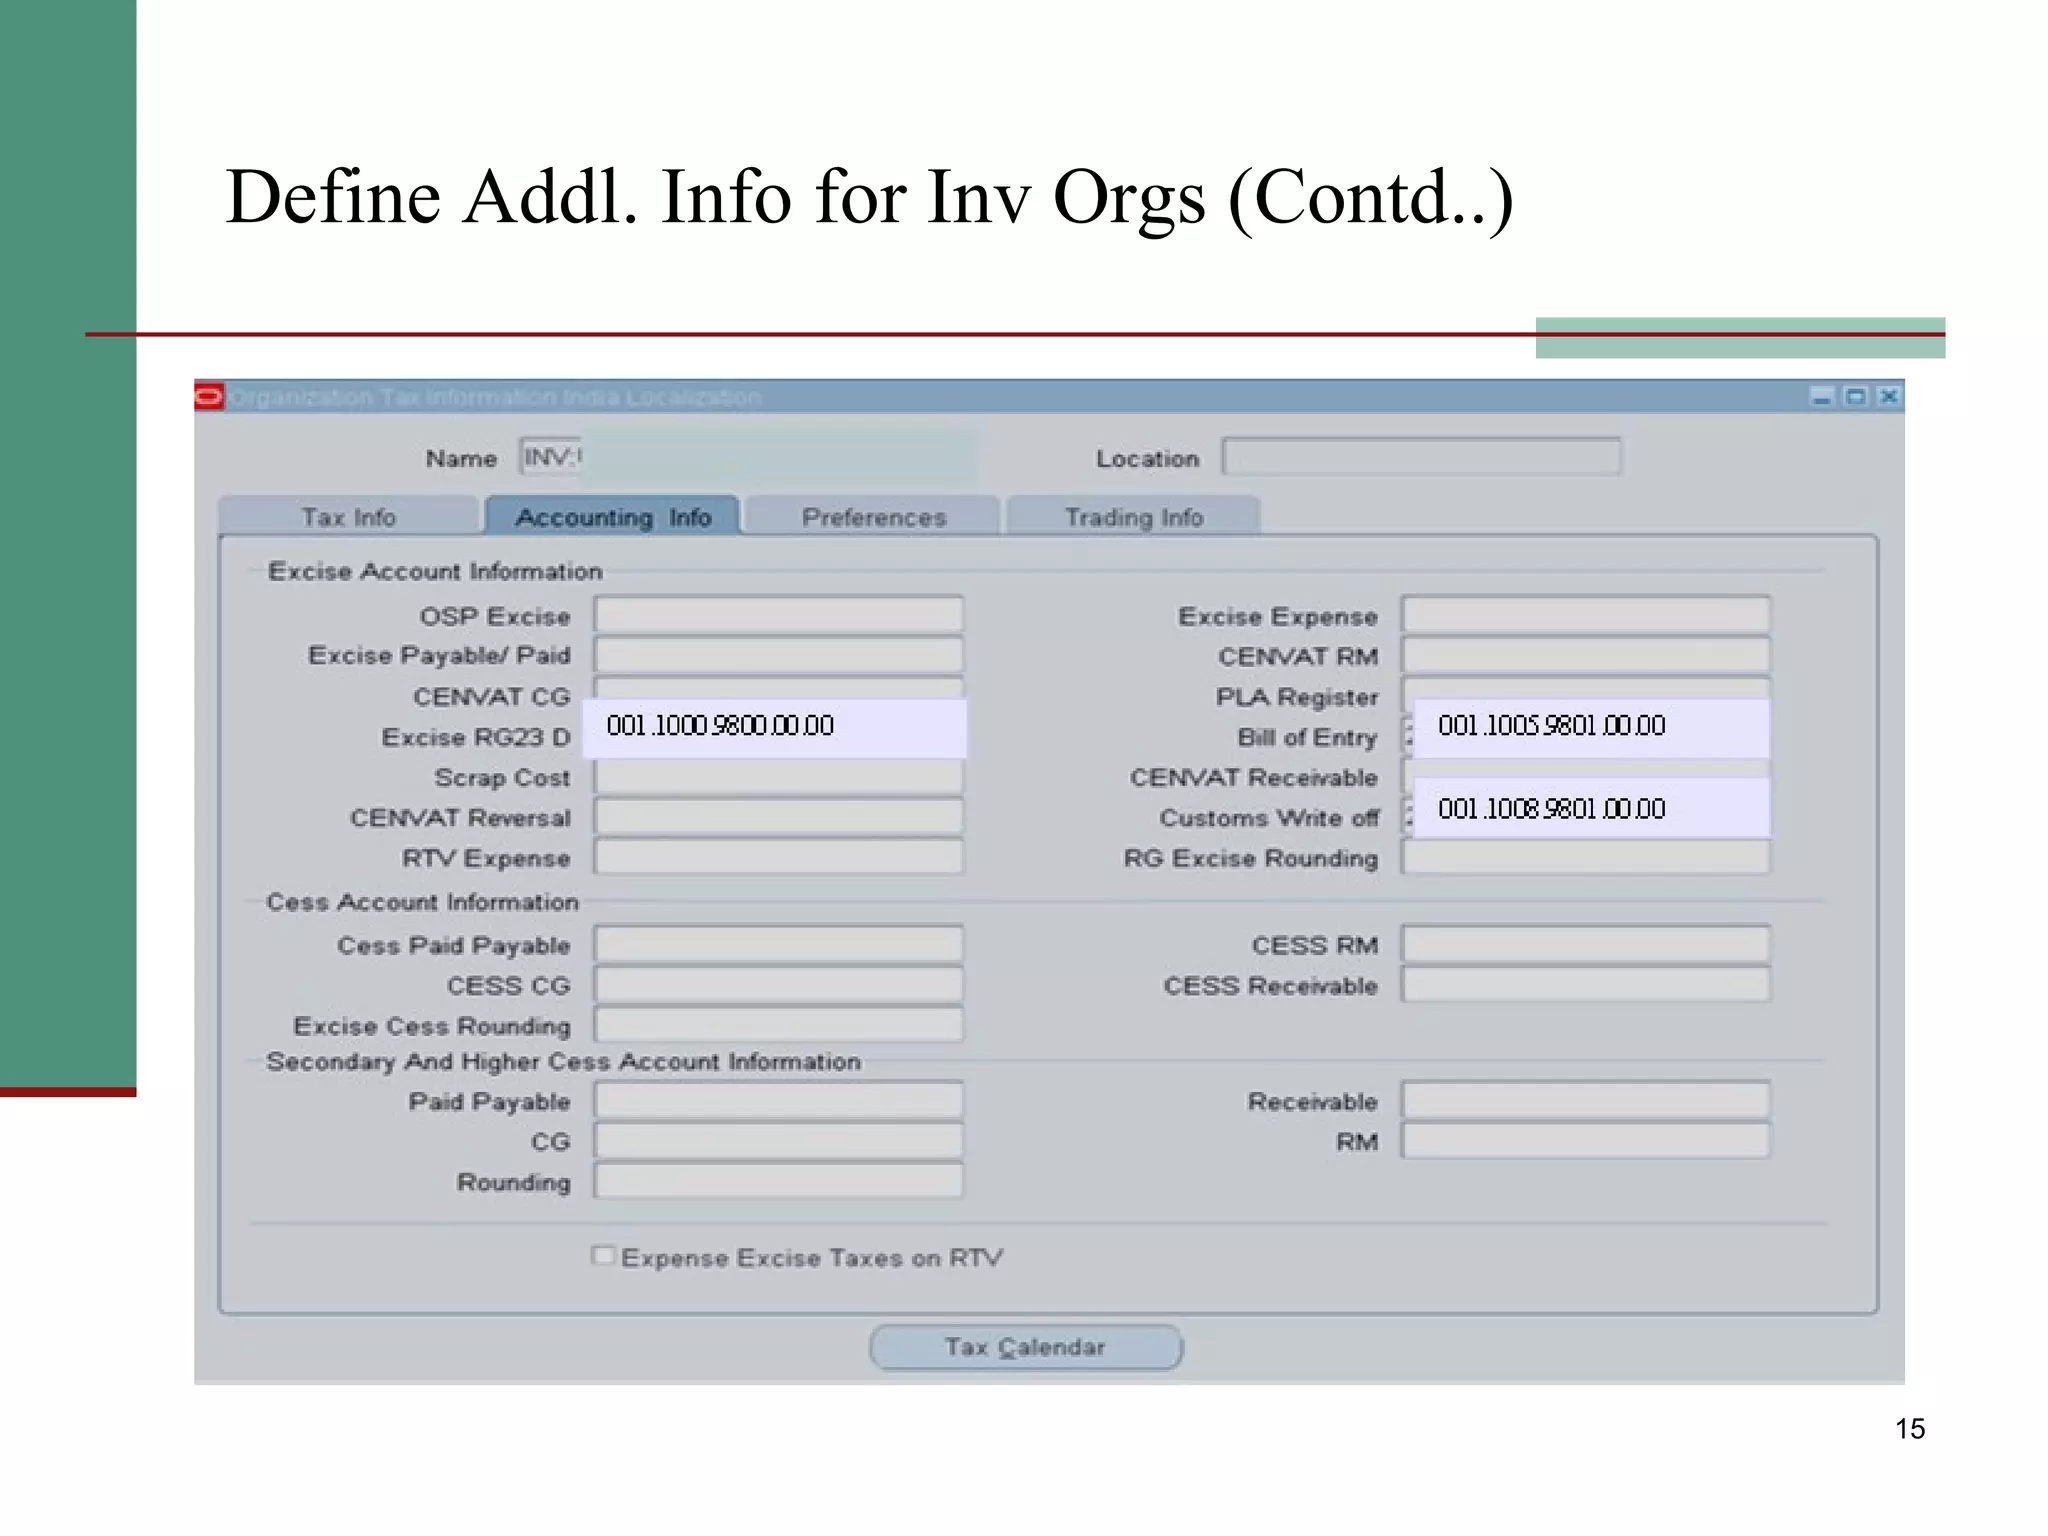Click the secondary cess Rounding field
This screenshot has width=2048, height=1536.
(x=779, y=1181)
